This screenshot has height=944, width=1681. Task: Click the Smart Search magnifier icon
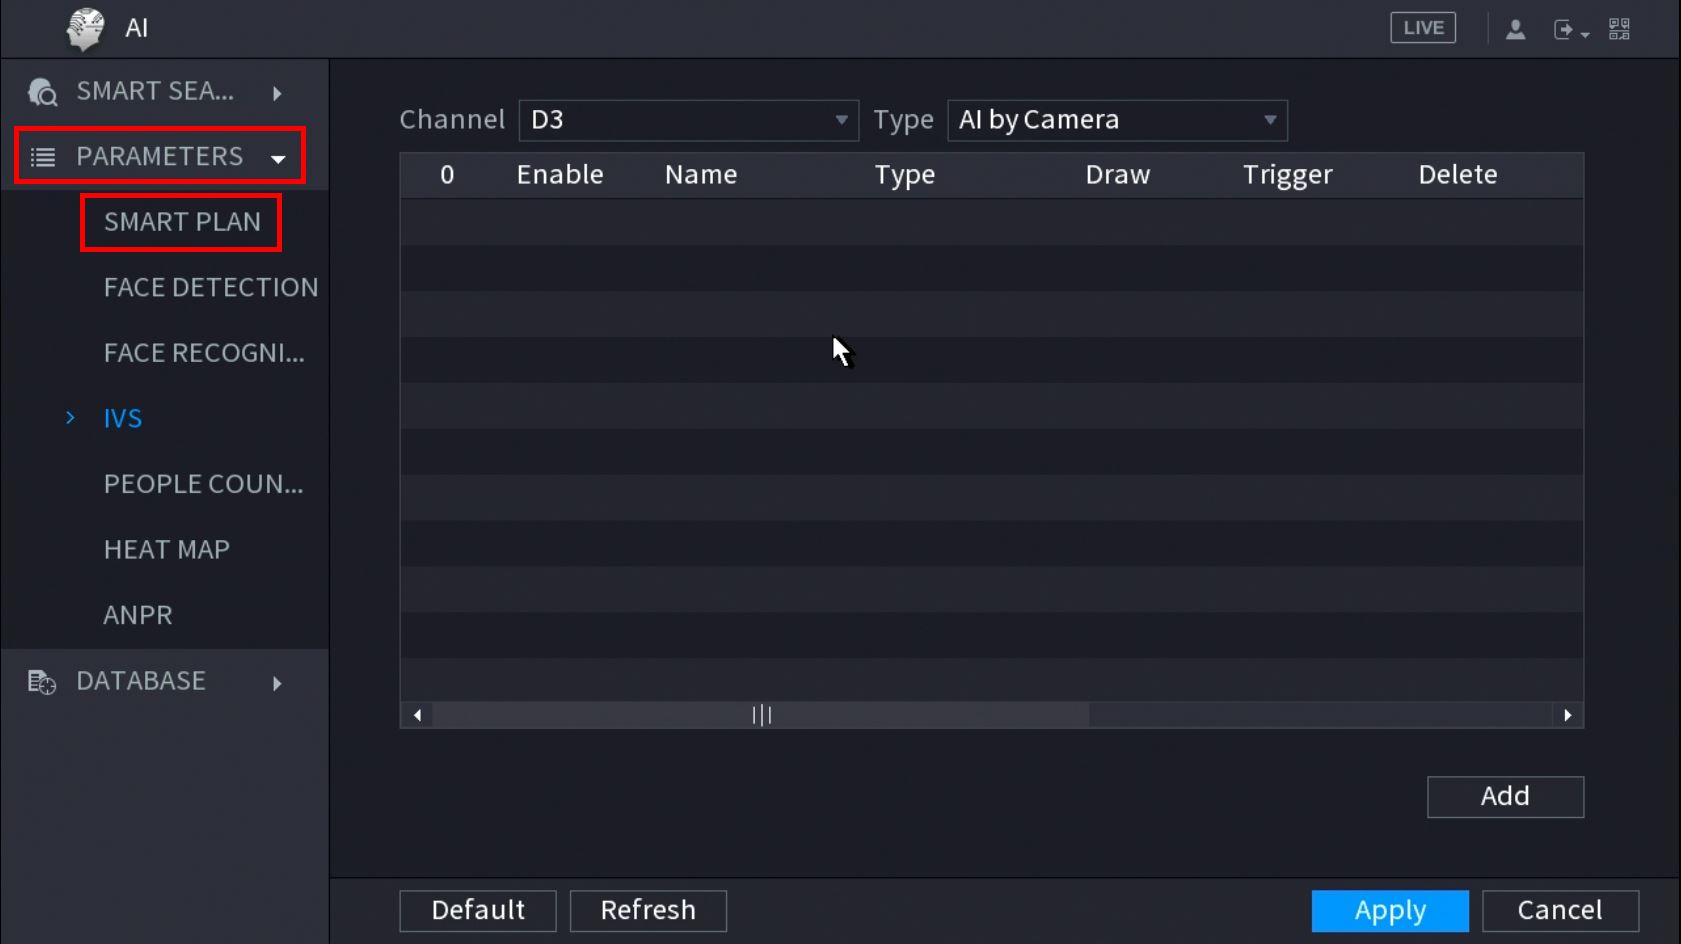click(42, 92)
